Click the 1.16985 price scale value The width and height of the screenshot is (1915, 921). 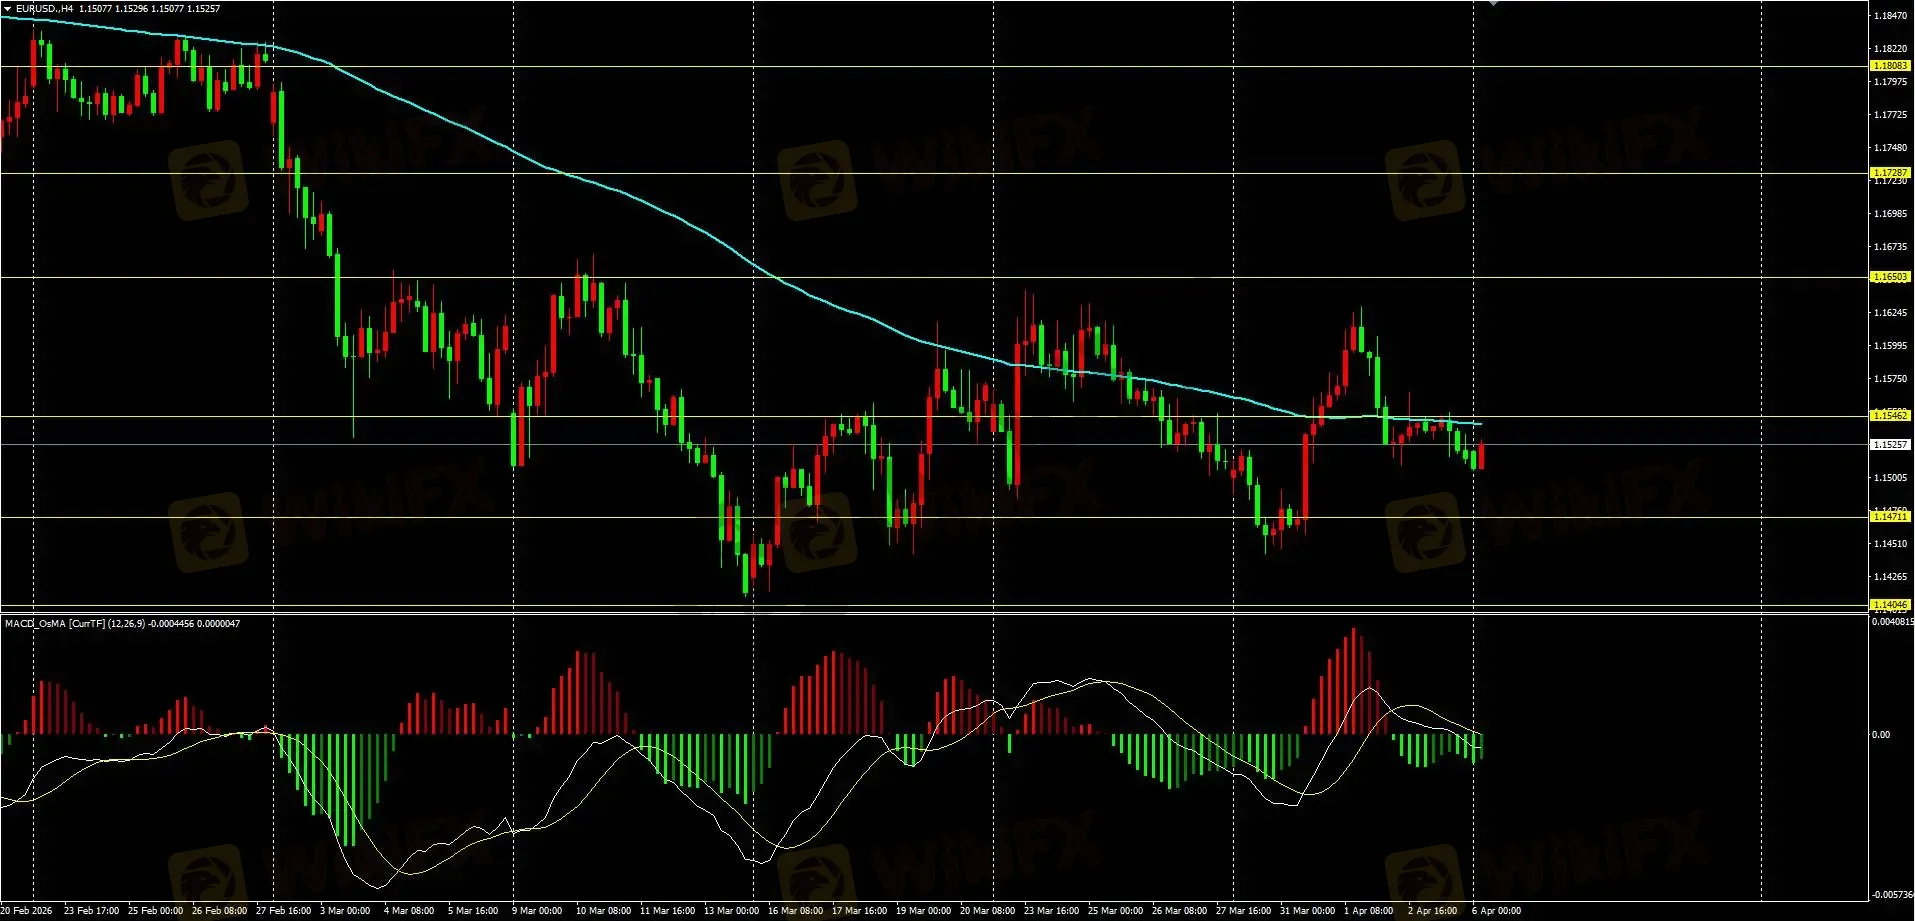point(1890,214)
